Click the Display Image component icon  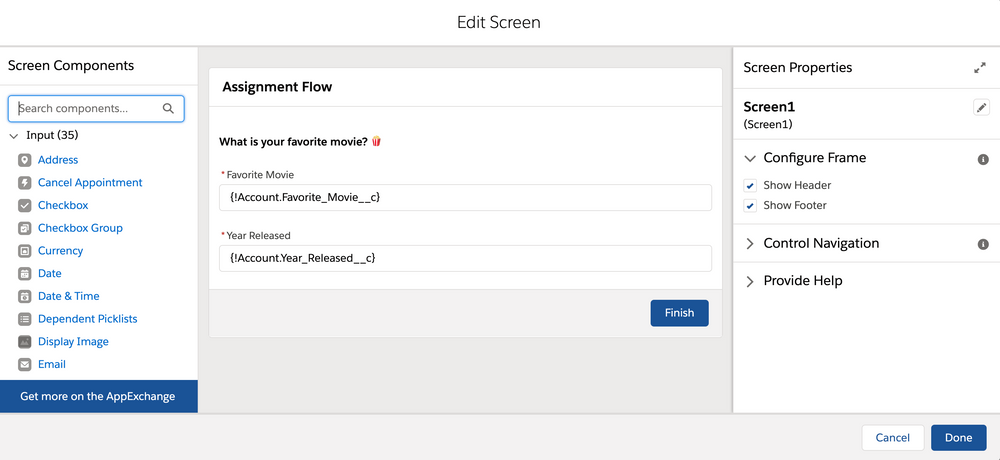[25, 341]
